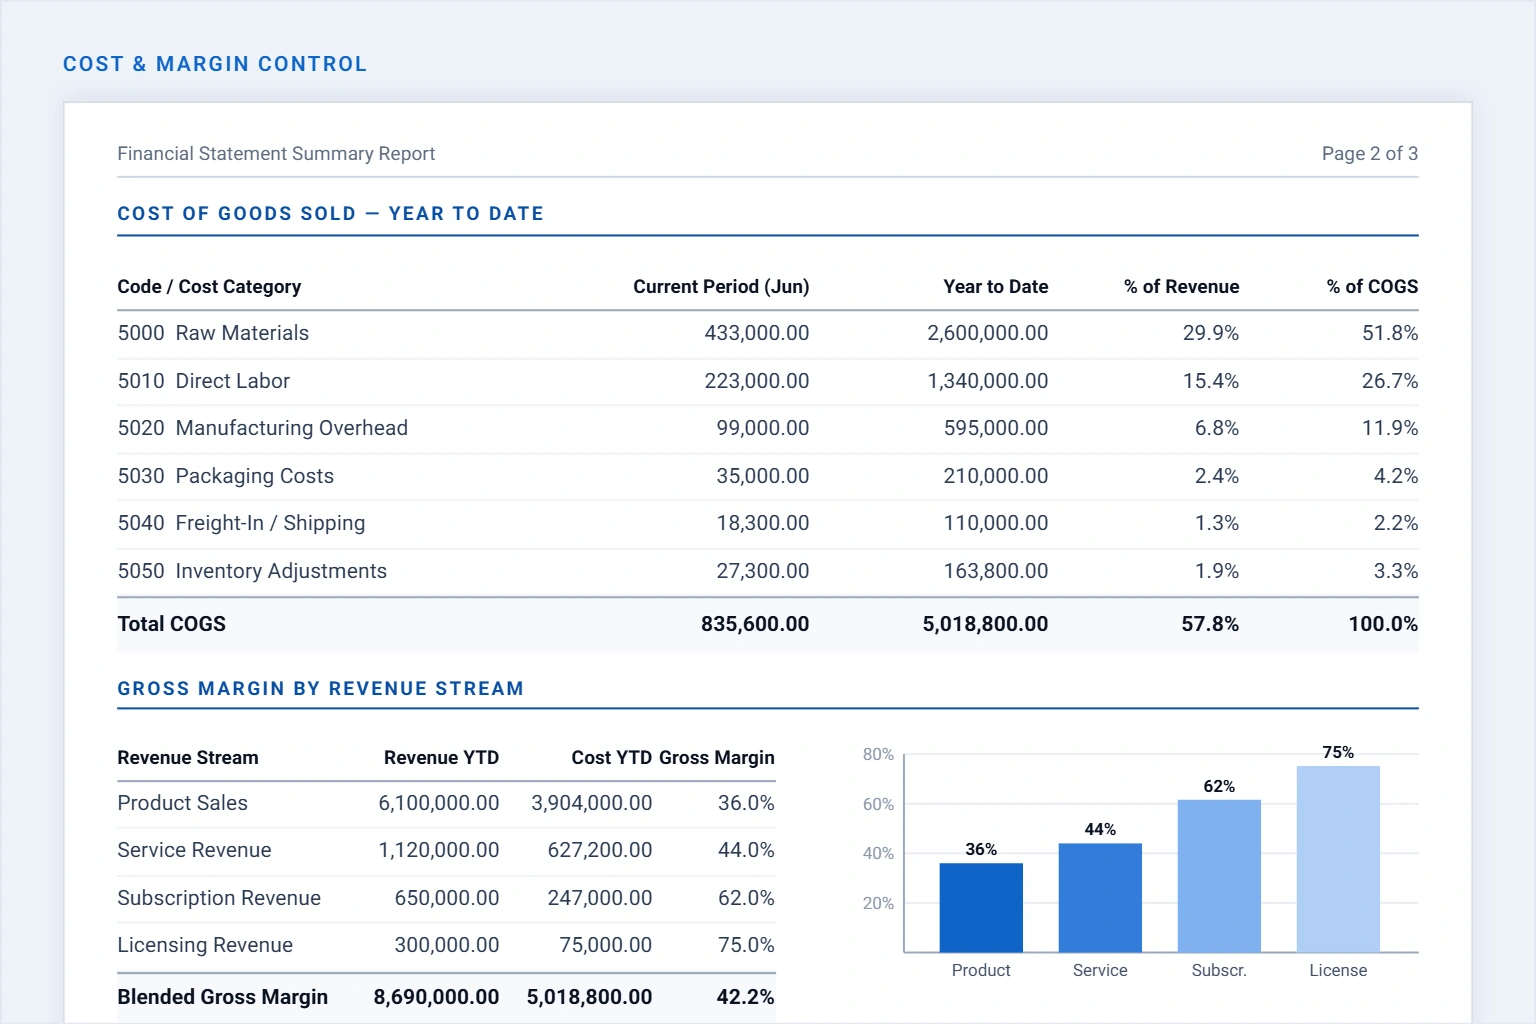
Task: Click the 80% chart axis label
Action: (878, 754)
